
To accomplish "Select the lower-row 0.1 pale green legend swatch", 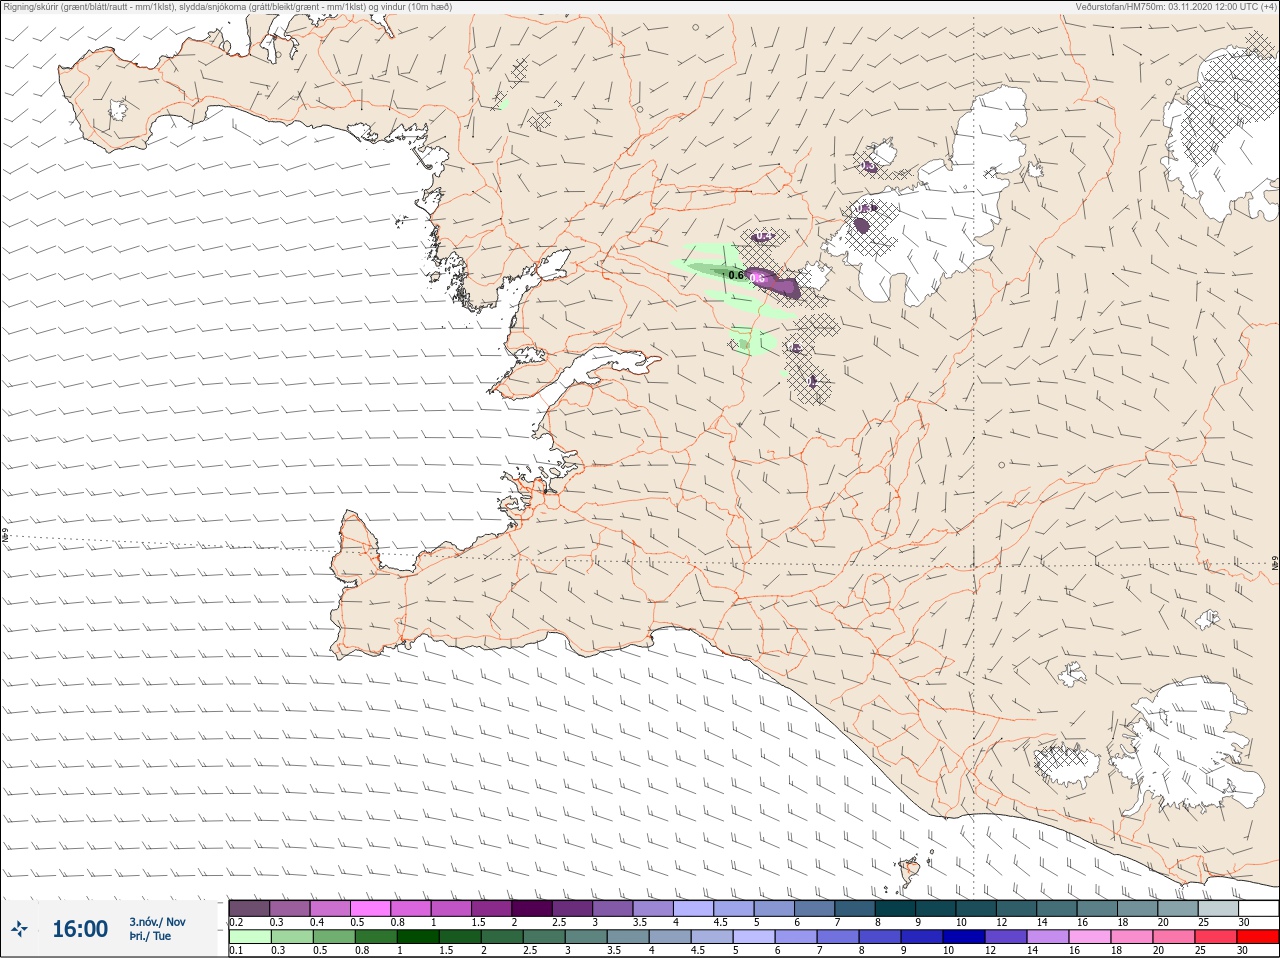I will point(249,937).
